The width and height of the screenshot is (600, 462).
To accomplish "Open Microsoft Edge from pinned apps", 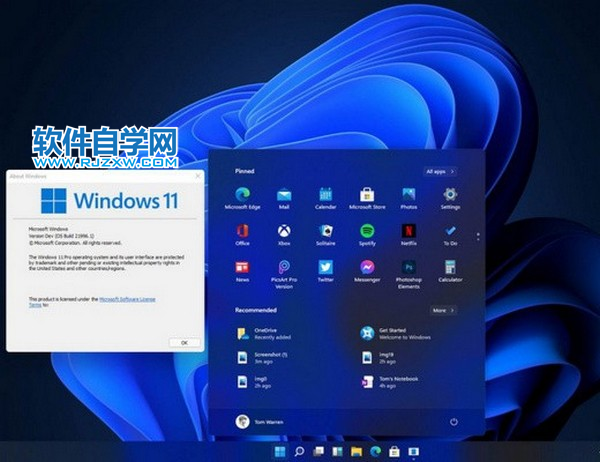I will pos(242,198).
